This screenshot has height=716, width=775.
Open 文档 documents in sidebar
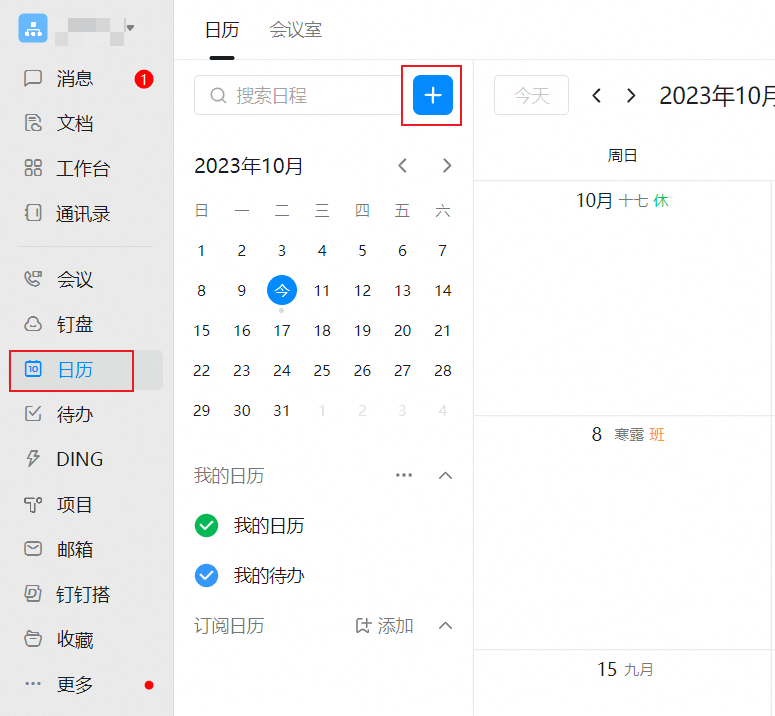point(74,123)
